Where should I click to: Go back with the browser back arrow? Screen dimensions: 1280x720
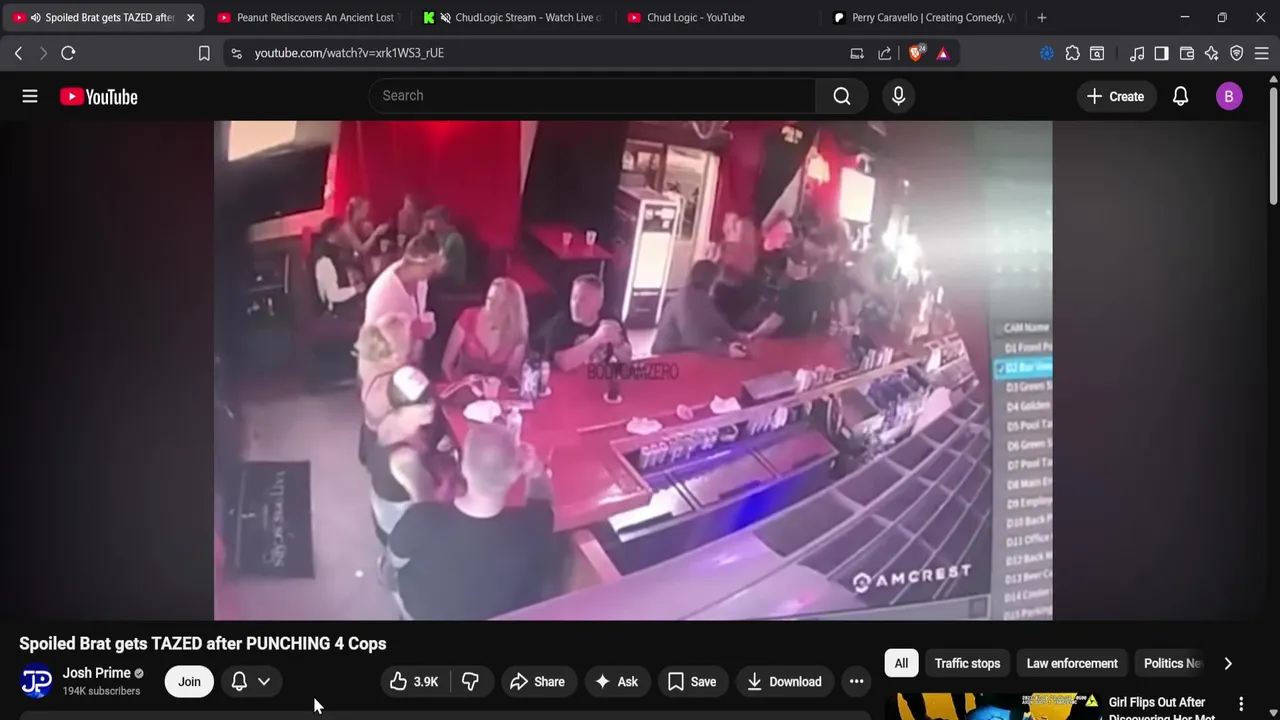click(18, 53)
